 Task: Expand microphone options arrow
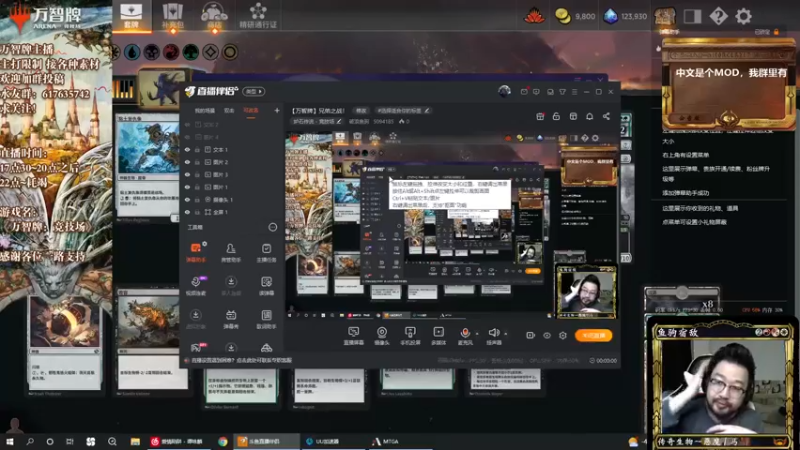coord(477,334)
